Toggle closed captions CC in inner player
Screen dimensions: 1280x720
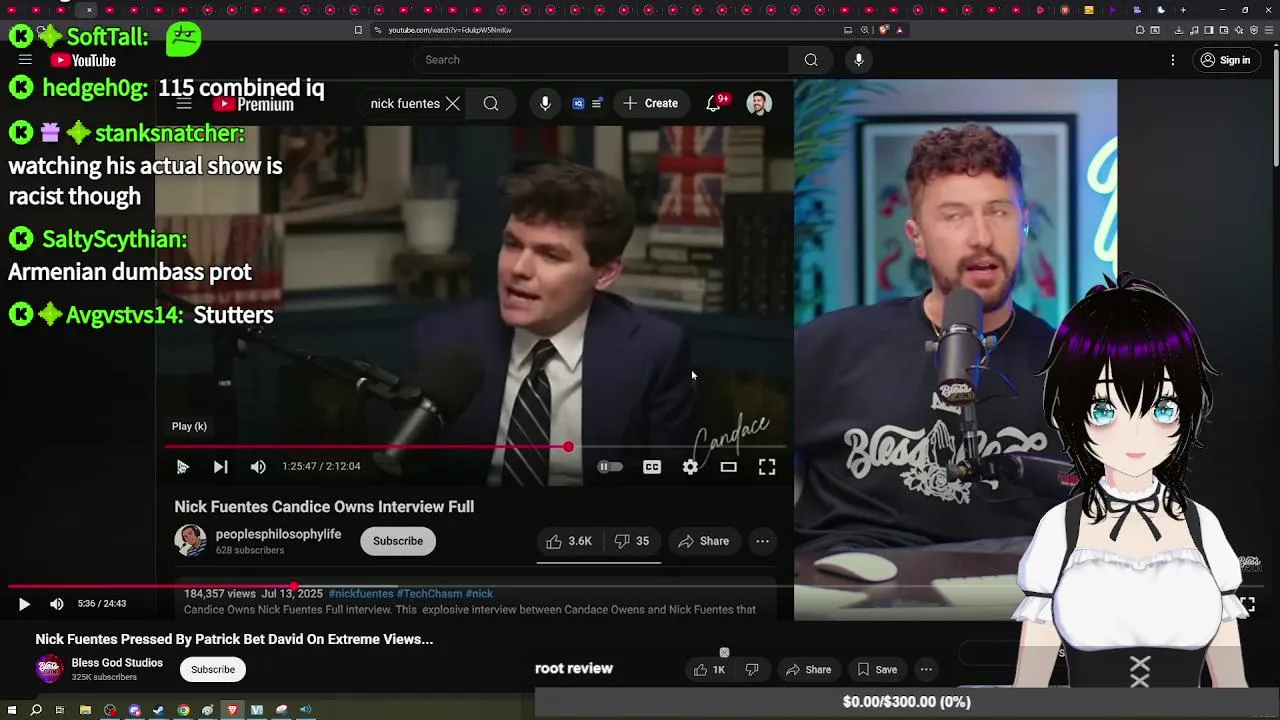pos(652,467)
